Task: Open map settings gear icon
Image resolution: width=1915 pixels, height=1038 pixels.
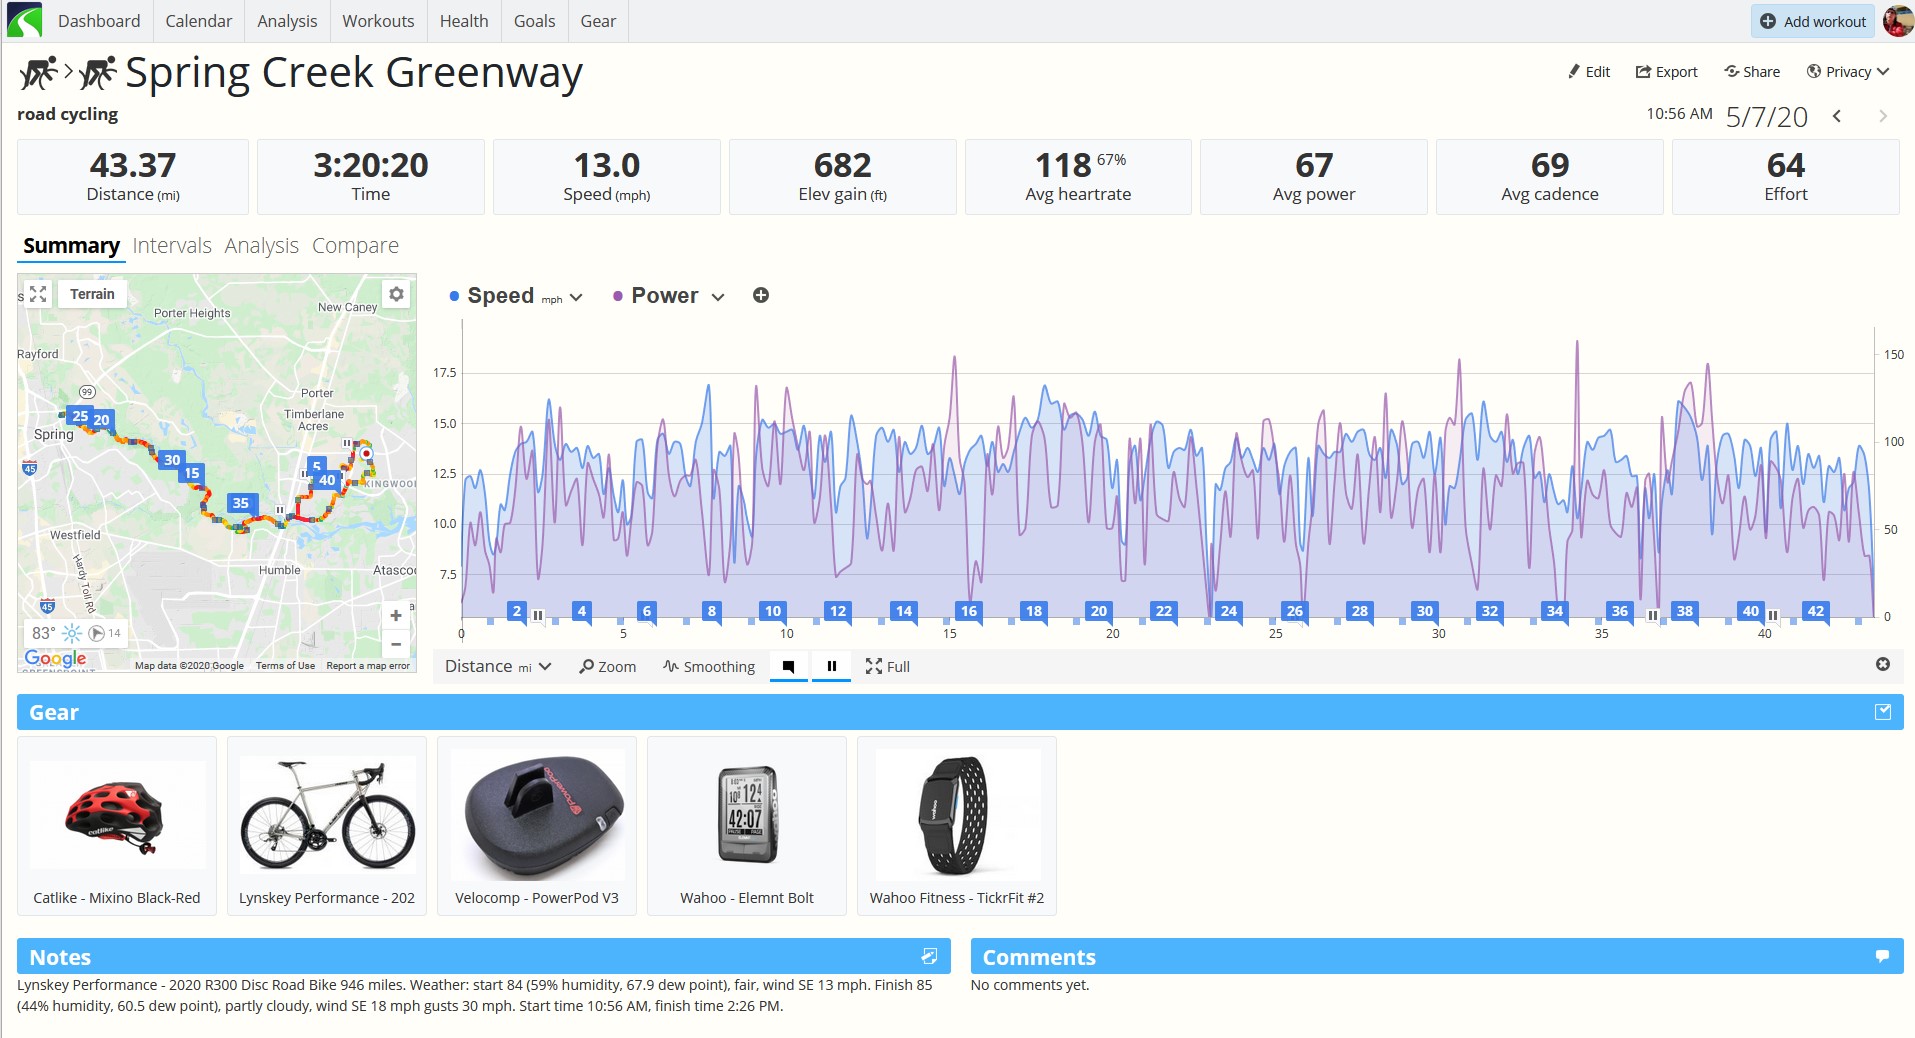Action: (x=397, y=294)
